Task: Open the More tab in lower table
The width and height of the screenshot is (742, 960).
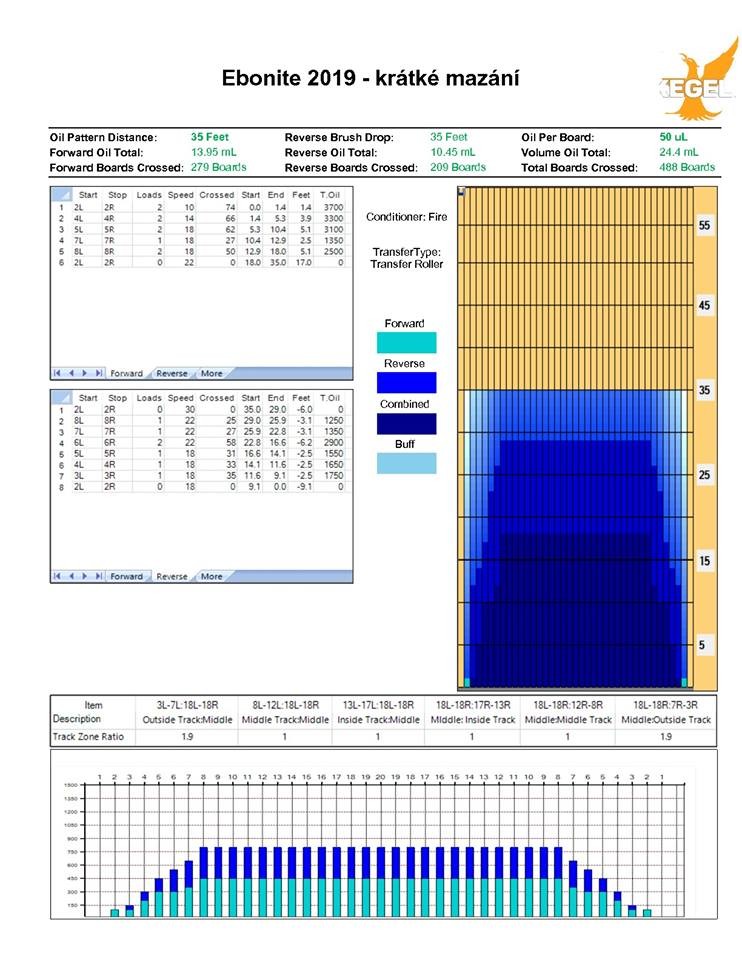Action: coord(211,577)
